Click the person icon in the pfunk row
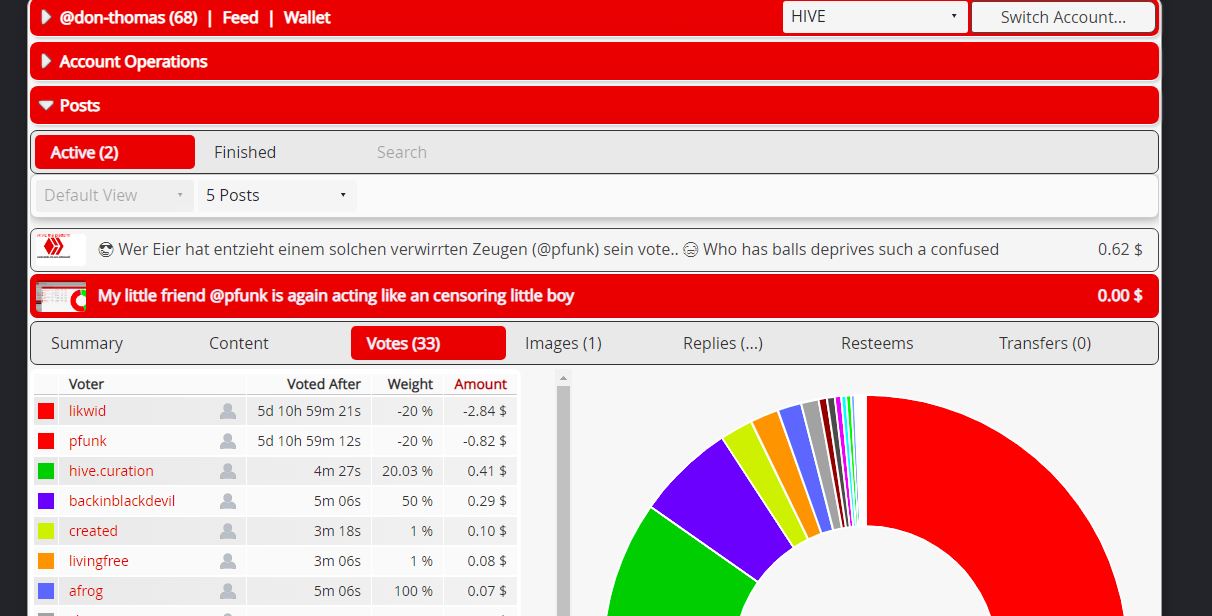 228,441
